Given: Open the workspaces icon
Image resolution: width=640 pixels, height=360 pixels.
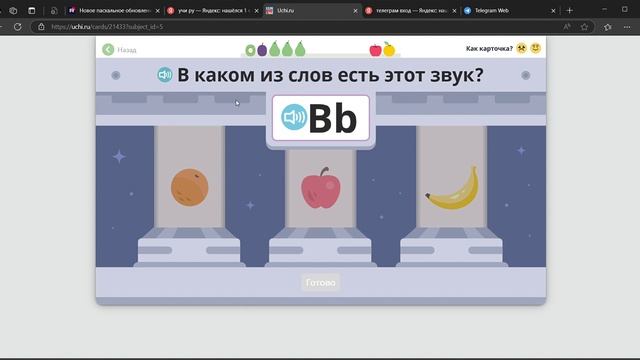Looking at the screenshot, I should coord(13,11).
